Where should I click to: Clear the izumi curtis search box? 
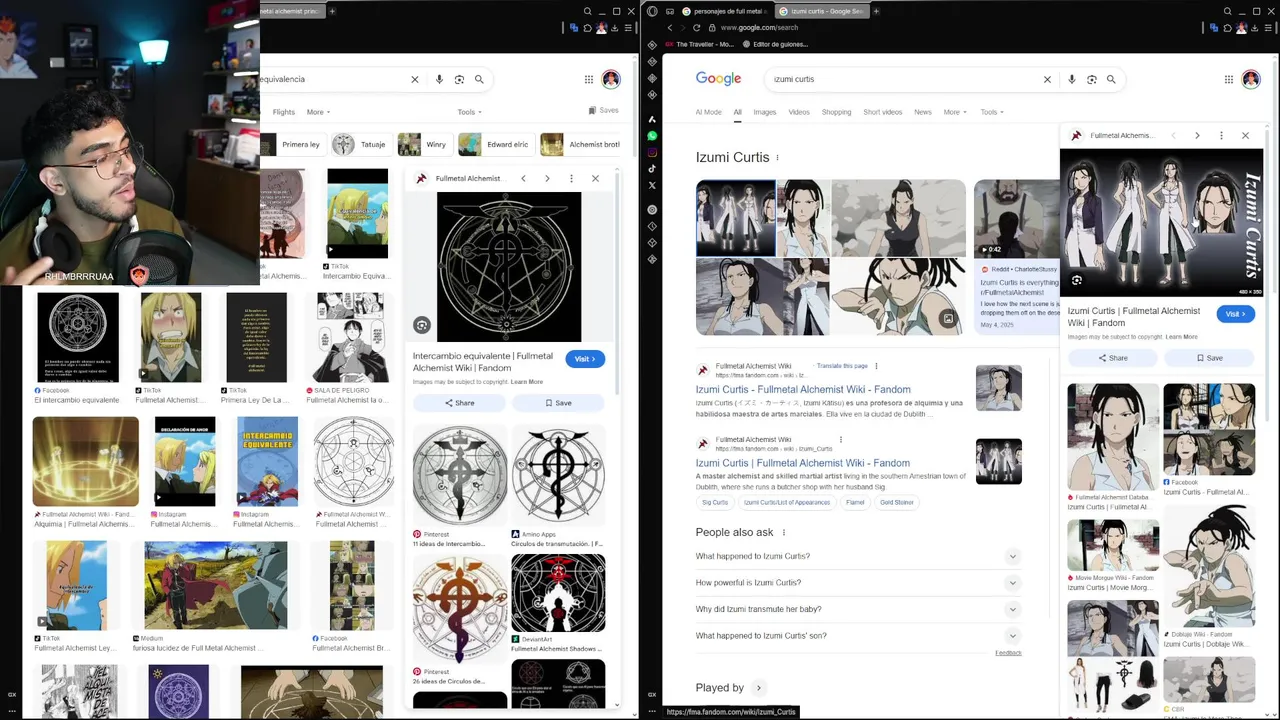1047,79
